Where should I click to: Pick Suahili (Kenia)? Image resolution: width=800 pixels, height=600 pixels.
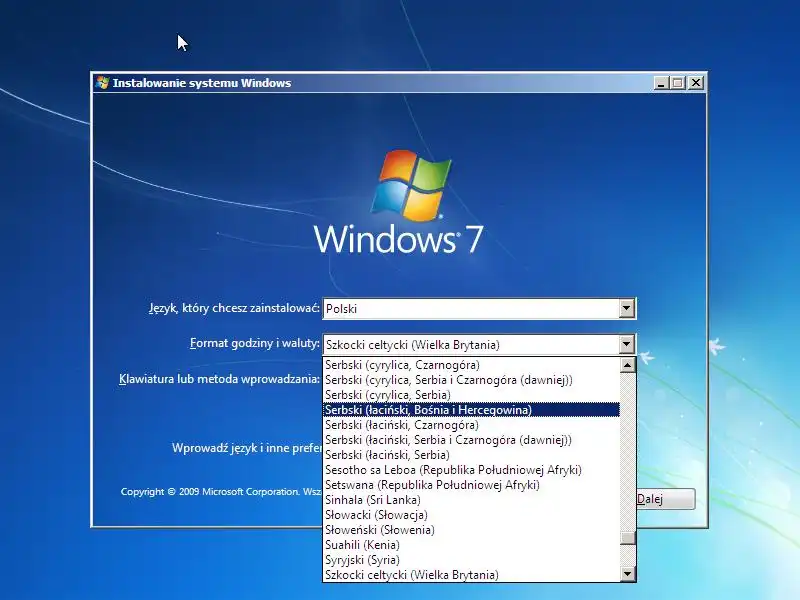pyautogui.click(x=471, y=545)
